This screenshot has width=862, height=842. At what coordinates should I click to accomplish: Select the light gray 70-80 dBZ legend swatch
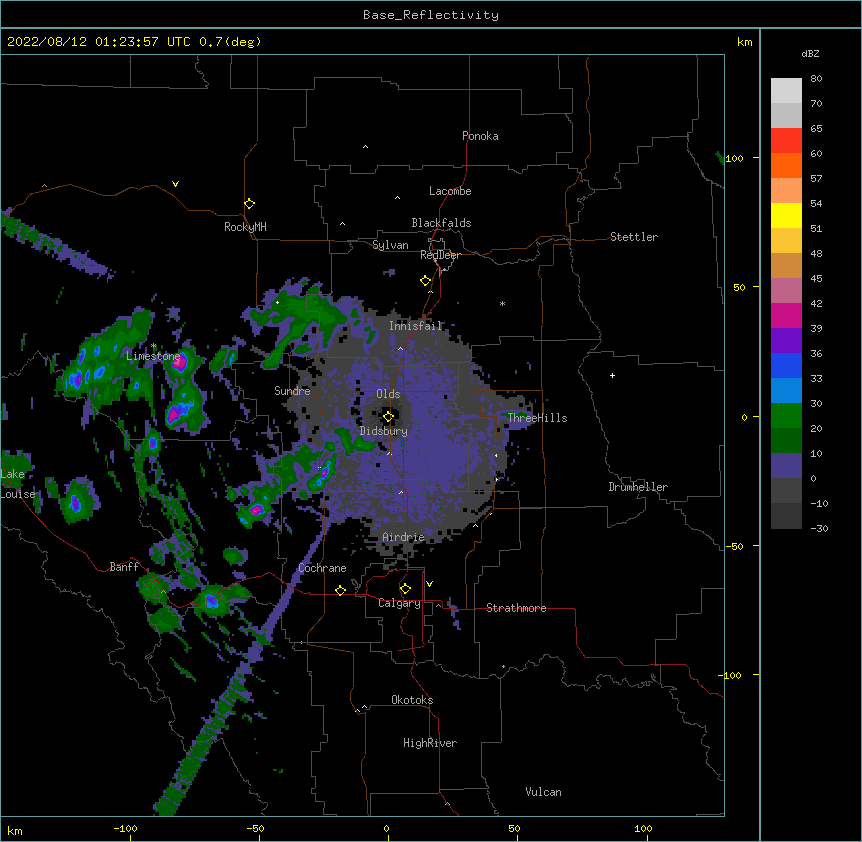click(x=786, y=91)
